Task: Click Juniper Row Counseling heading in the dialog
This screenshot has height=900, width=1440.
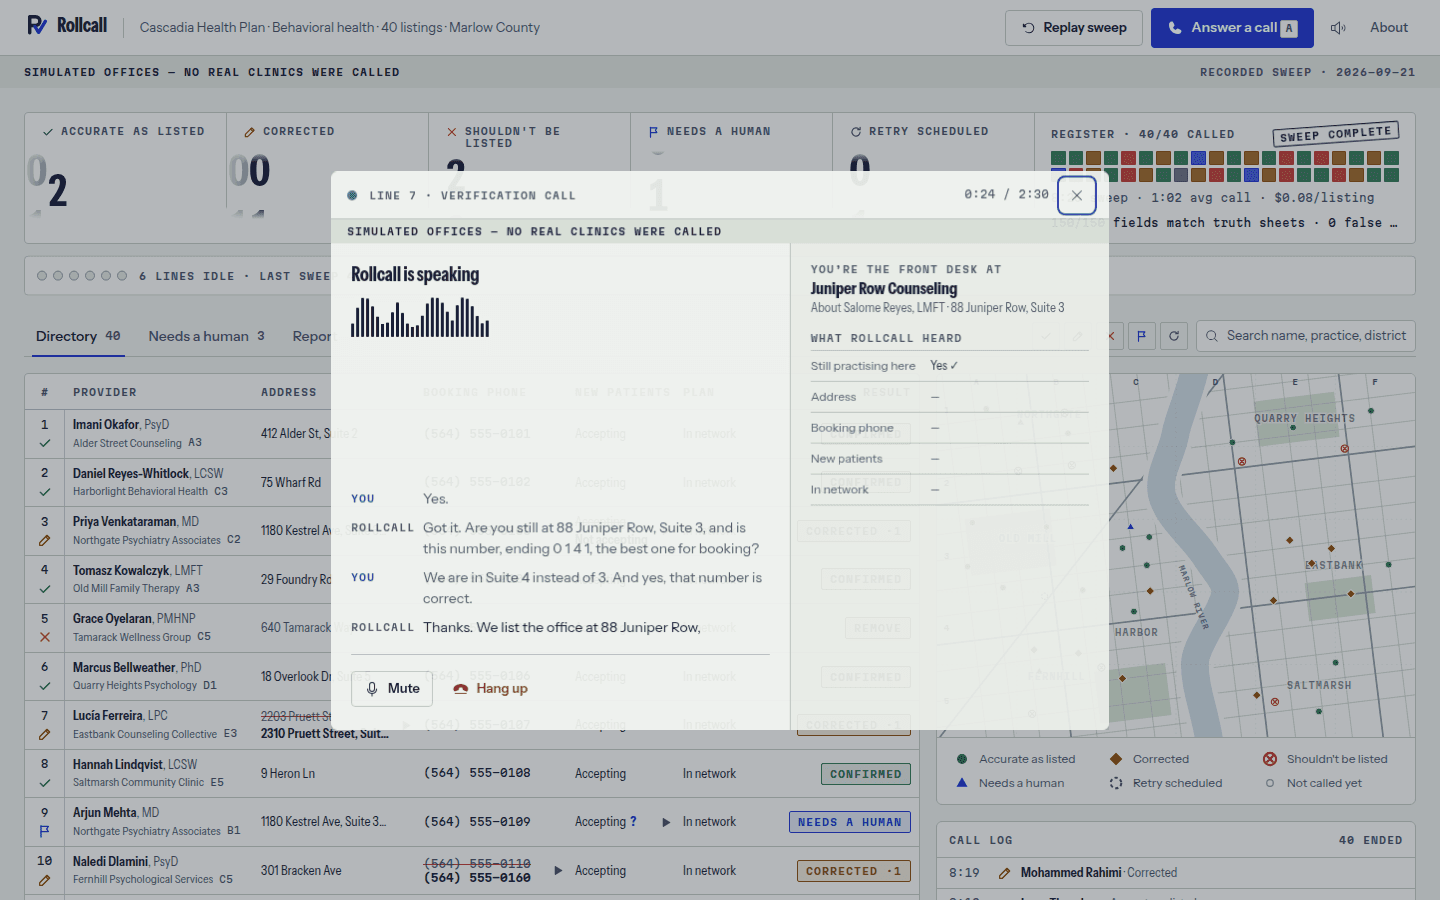Action: (x=884, y=289)
